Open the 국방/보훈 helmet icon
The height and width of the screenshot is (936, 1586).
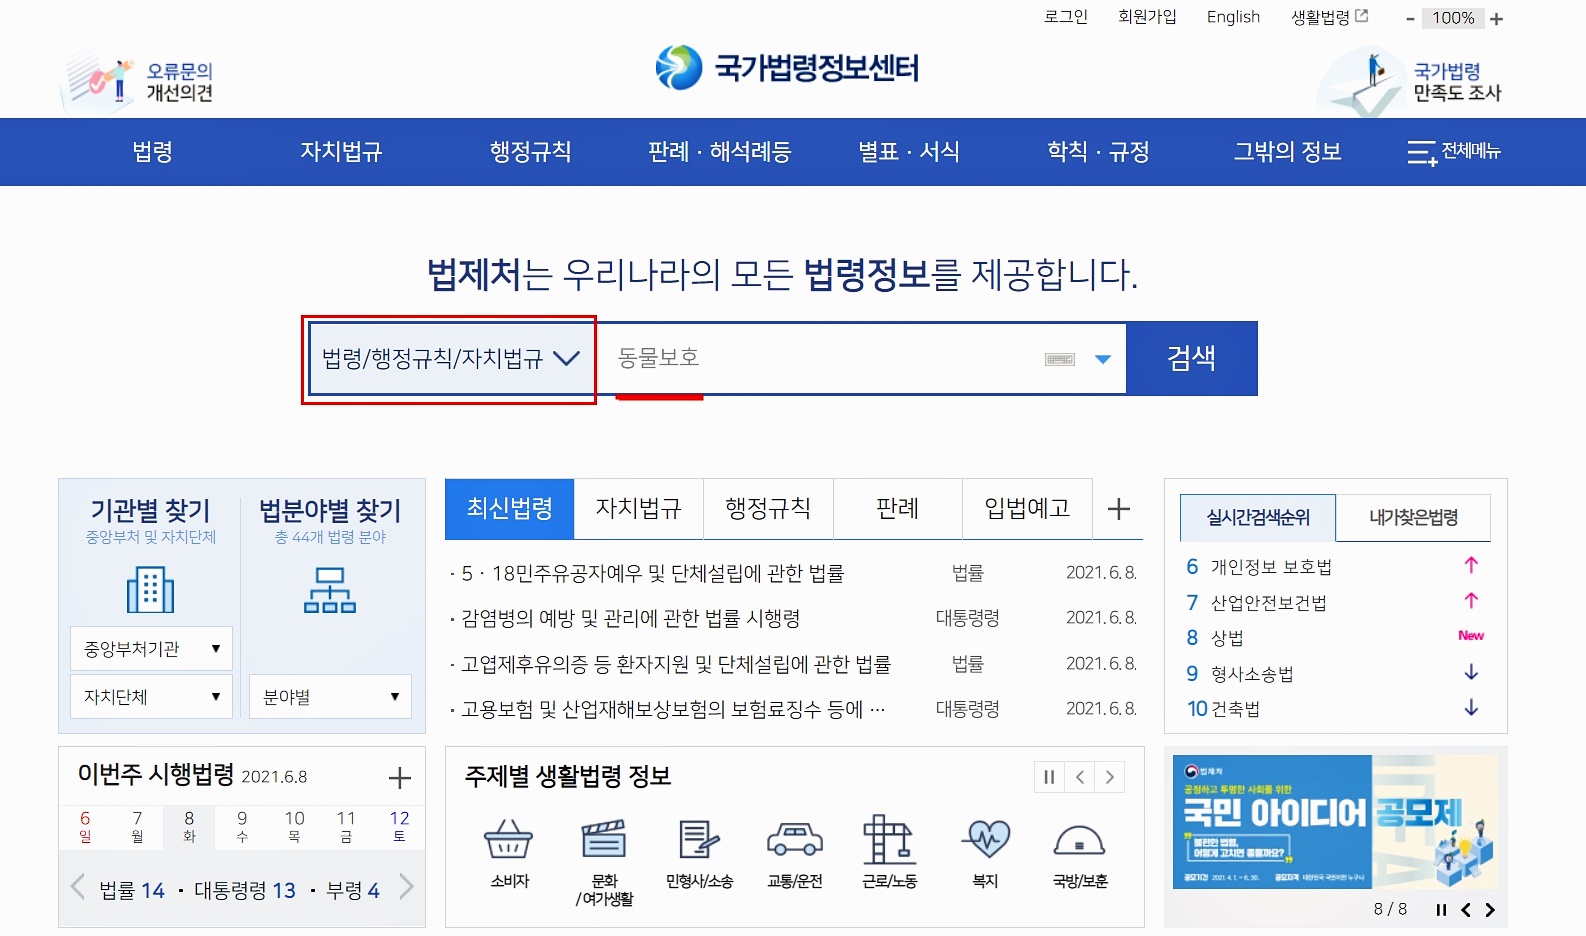click(x=1080, y=840)
